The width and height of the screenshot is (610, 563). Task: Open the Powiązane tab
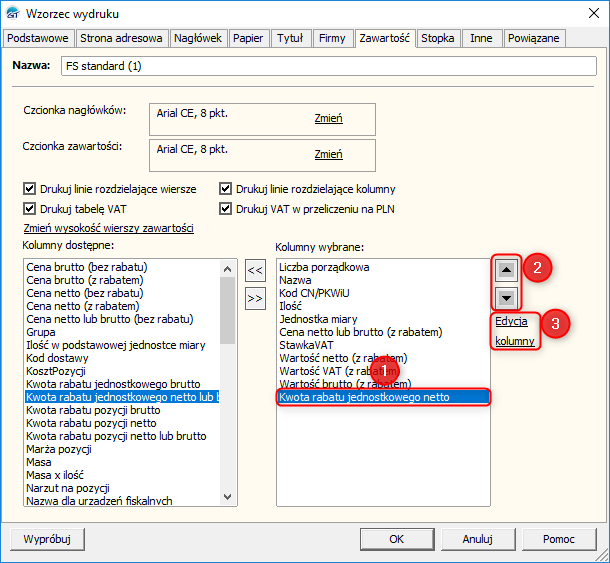534,38
